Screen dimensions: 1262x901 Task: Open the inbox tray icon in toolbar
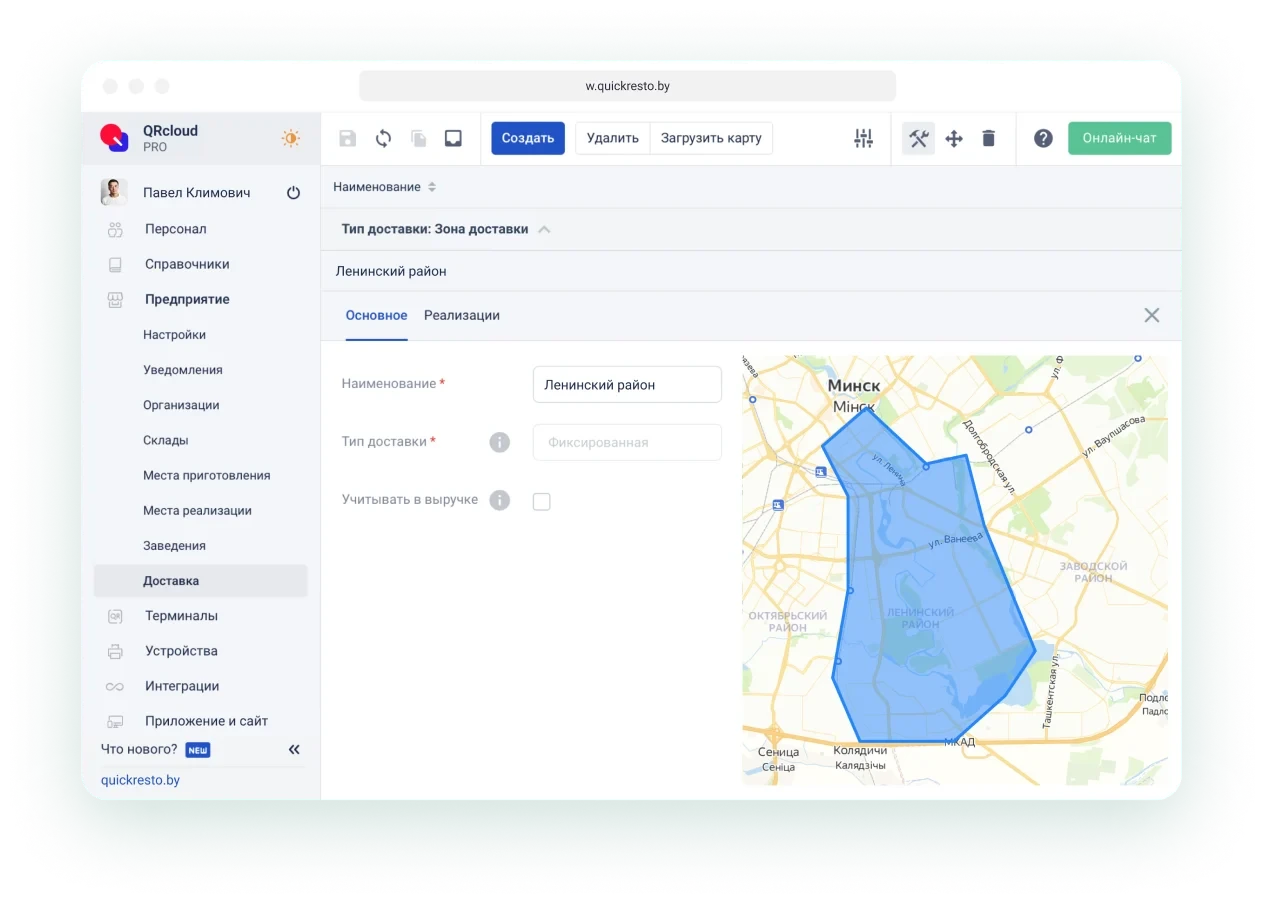[x=453, y=138]
